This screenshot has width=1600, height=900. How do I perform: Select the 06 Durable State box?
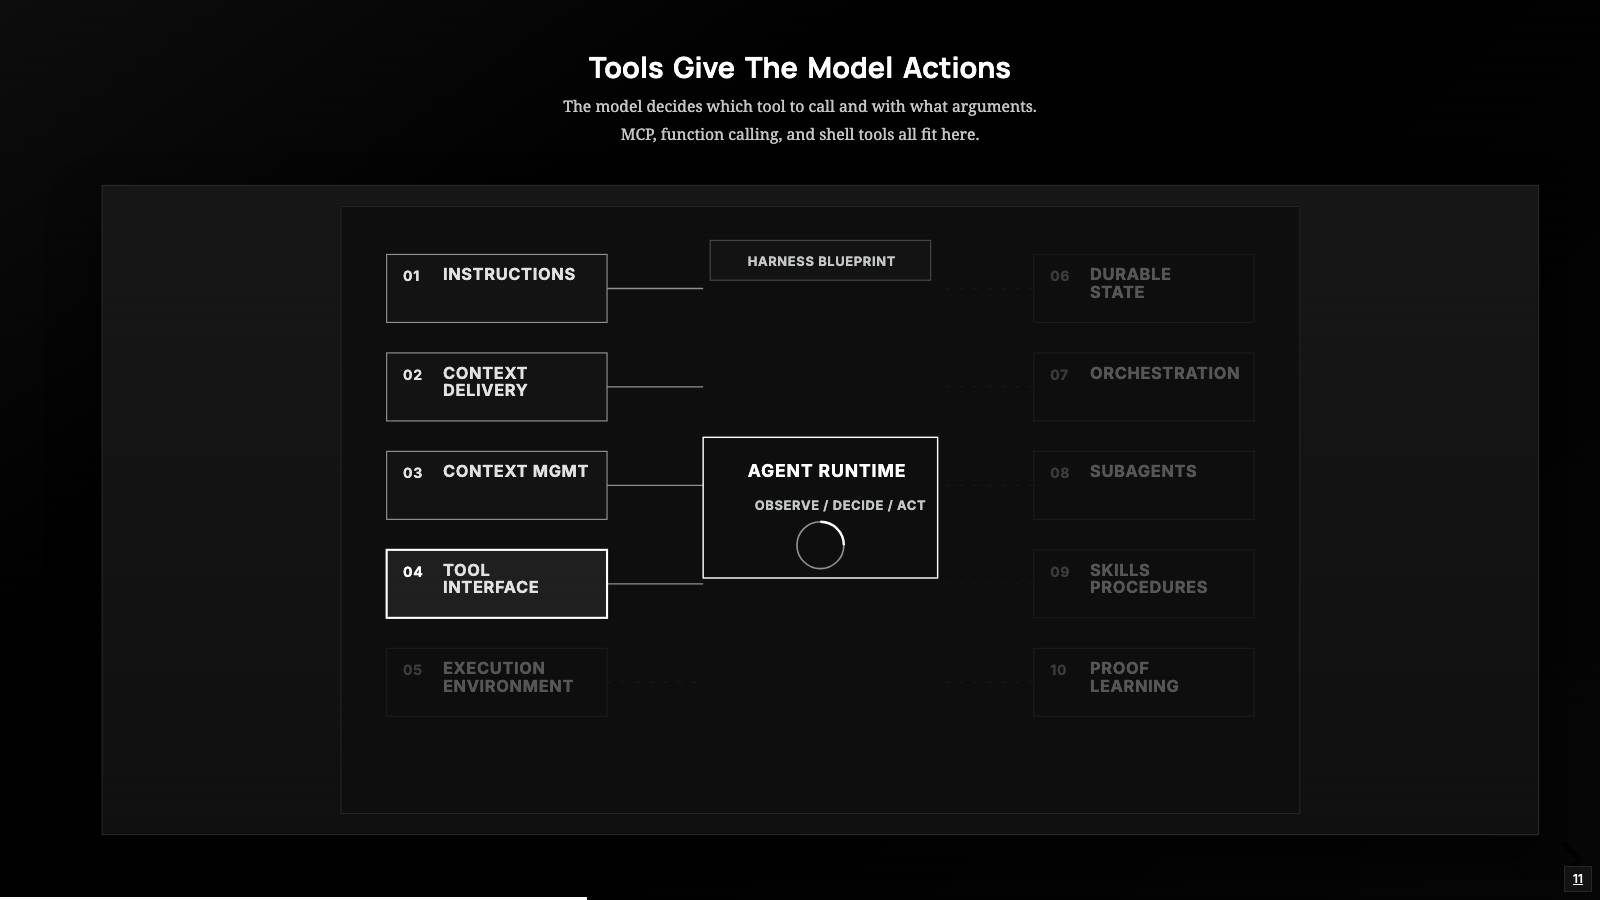(1143, 288)
